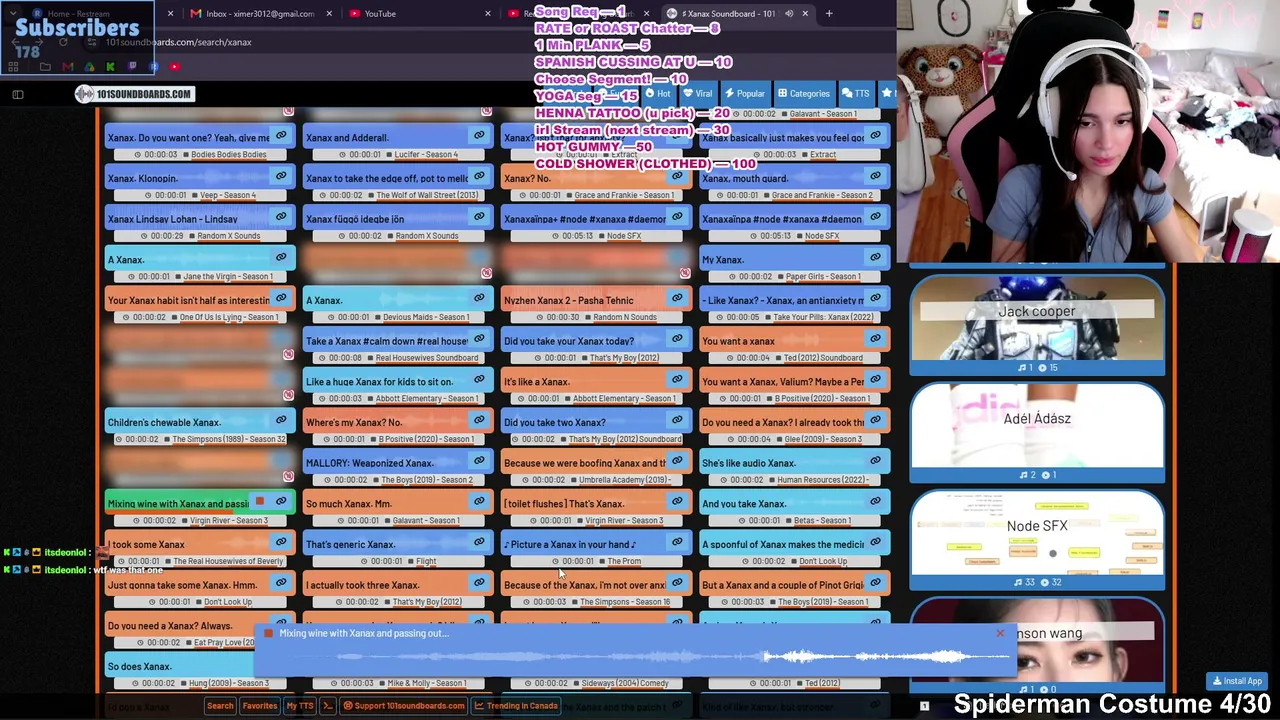Install the 101soundboards app
Image resolution: width=1280 pixels, height=720 pixels.
point(1237,682)
